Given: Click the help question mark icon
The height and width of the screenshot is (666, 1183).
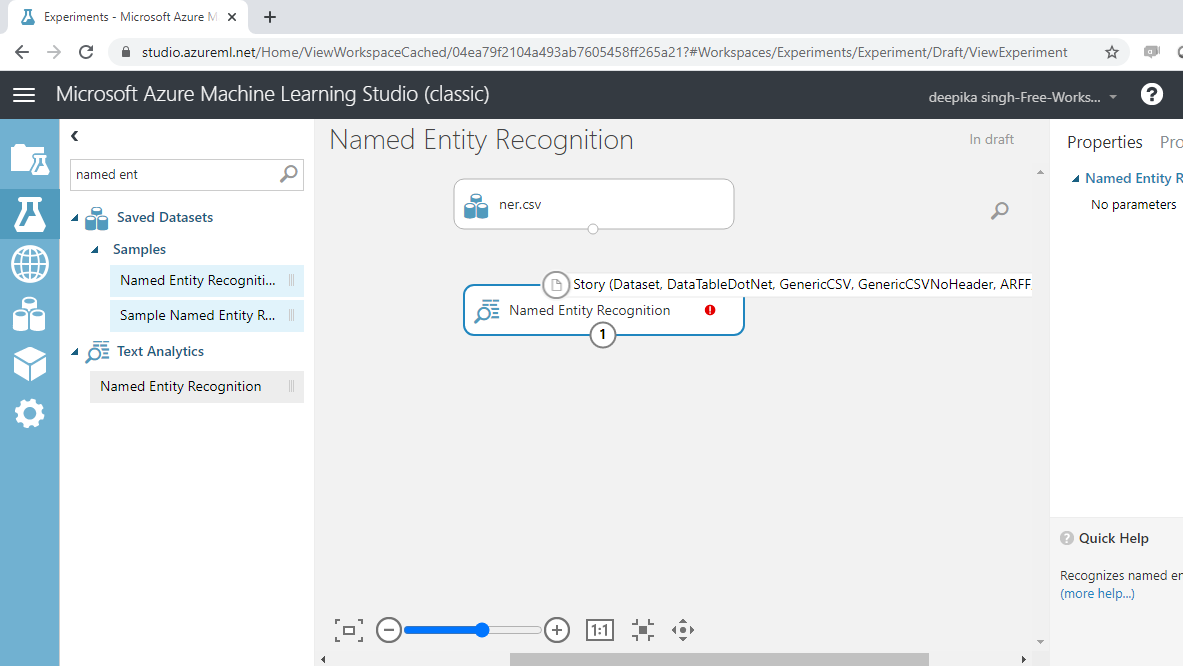Looking at the screenshot, I should coord(1151,94).
